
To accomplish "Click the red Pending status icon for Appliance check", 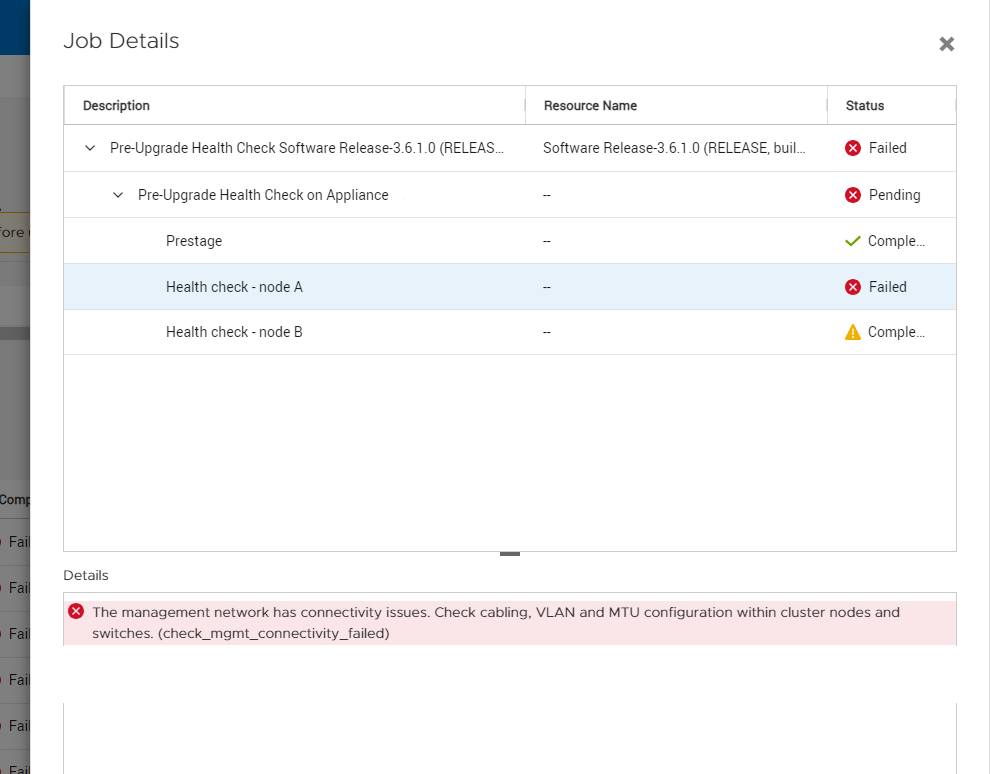I will pyautogui.click(x=852, y=194).
